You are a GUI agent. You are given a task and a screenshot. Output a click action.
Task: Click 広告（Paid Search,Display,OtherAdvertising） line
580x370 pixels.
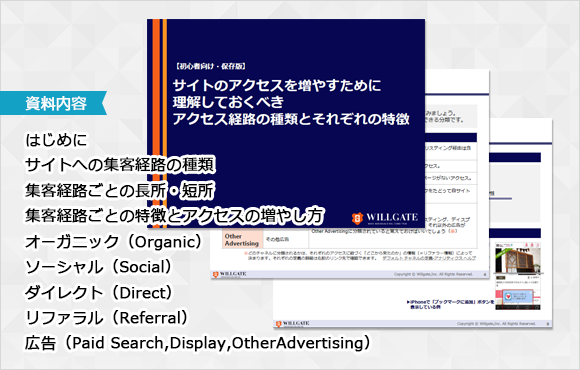tap(198, 343)
